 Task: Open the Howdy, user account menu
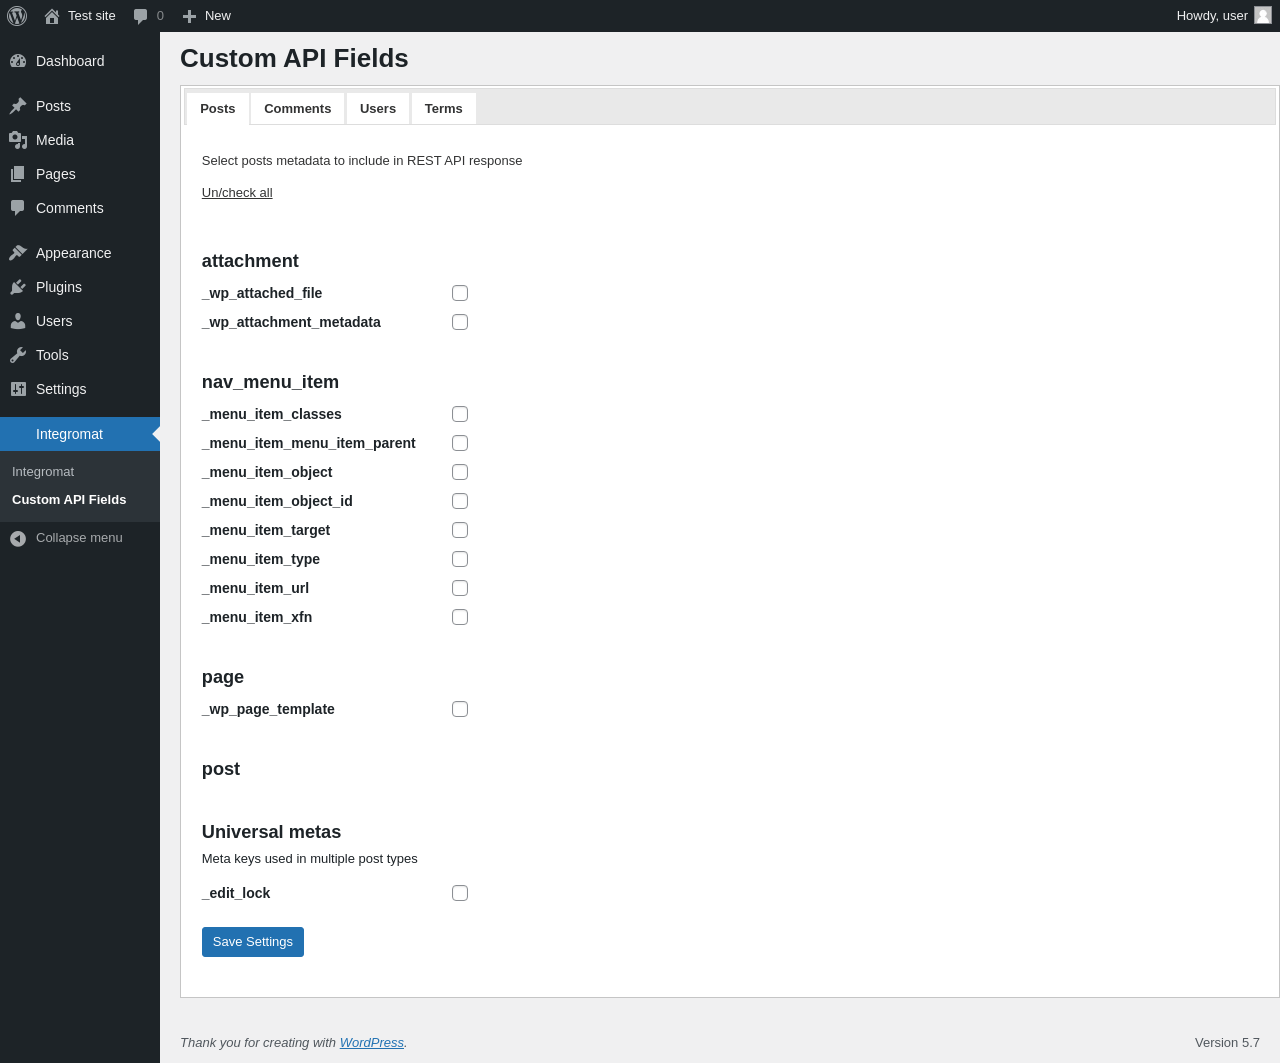tap(1223, 16)
